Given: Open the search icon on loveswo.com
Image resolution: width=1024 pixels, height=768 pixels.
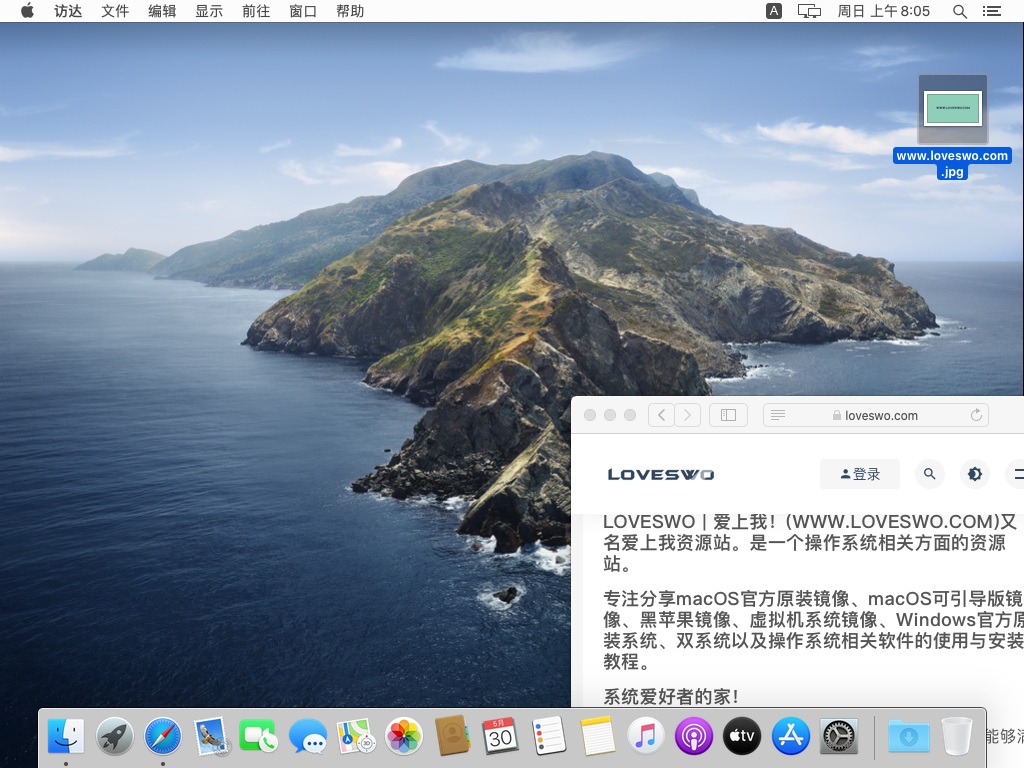Looking at the screenshot, I should [x=930, y=474].
